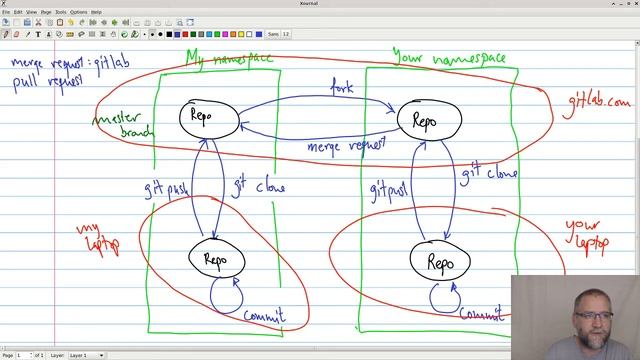
Task: Select the Eraser tool
Action: pos(16,34)
